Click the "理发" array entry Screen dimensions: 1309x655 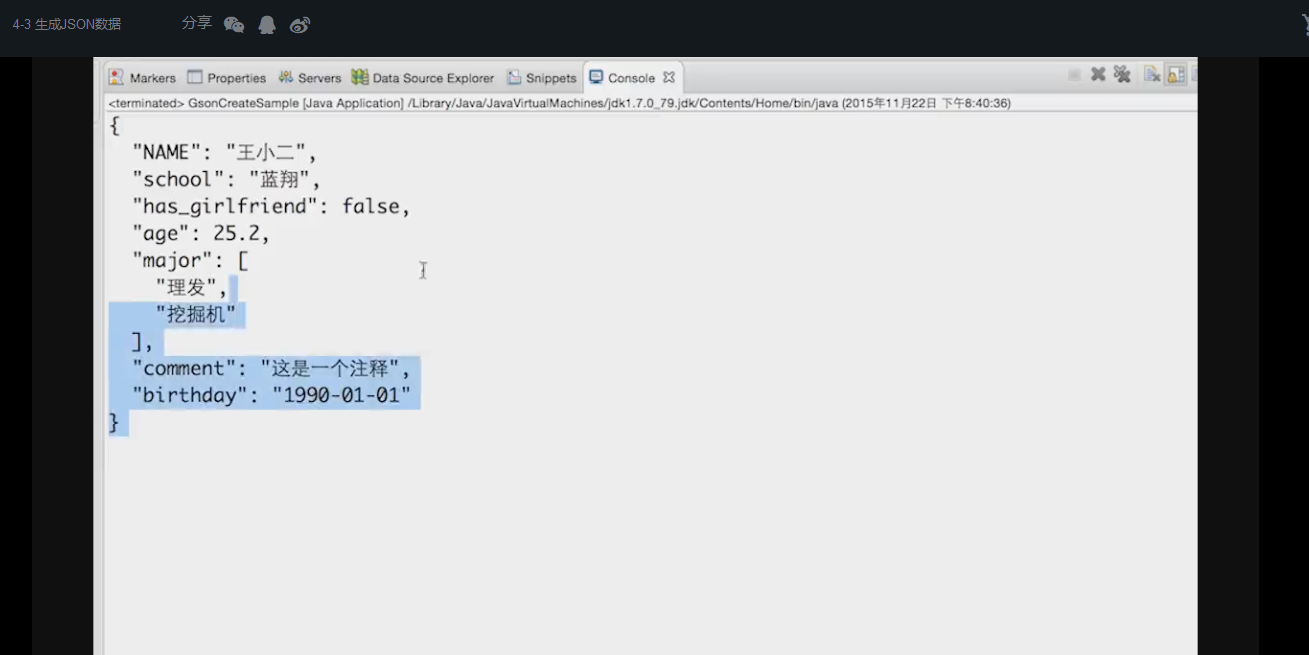[x=192, y=288]
